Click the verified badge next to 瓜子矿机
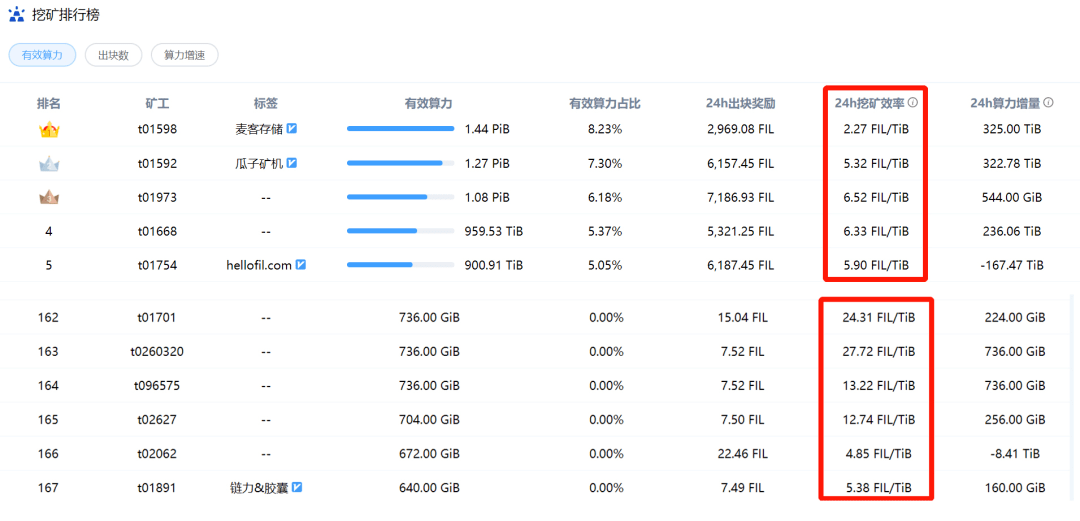The image size is (1080, 521). point(292,163)
